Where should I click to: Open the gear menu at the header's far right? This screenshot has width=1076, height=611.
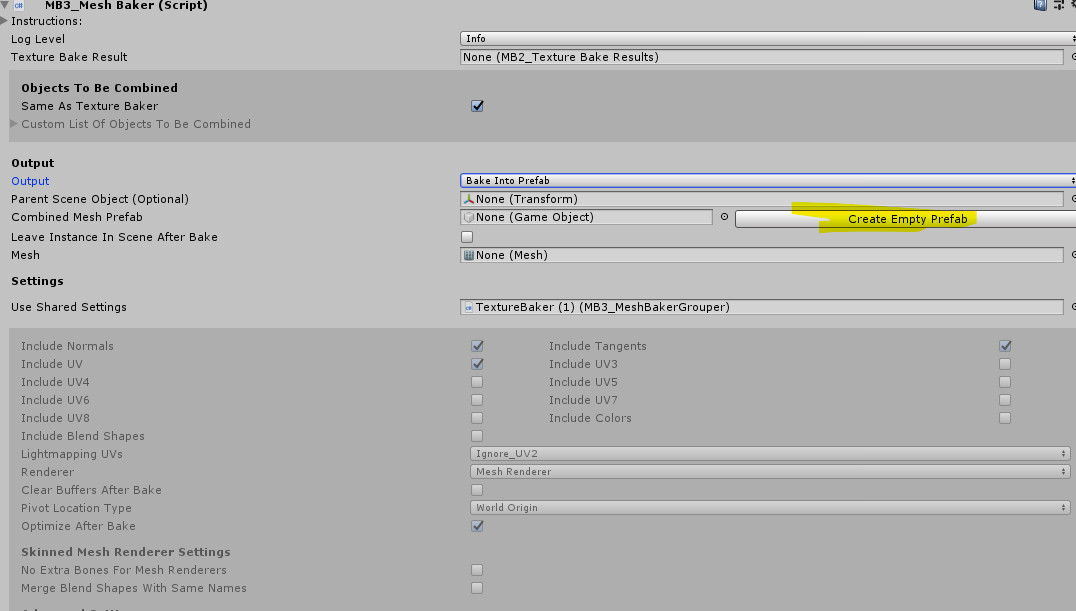(1071, 6)
